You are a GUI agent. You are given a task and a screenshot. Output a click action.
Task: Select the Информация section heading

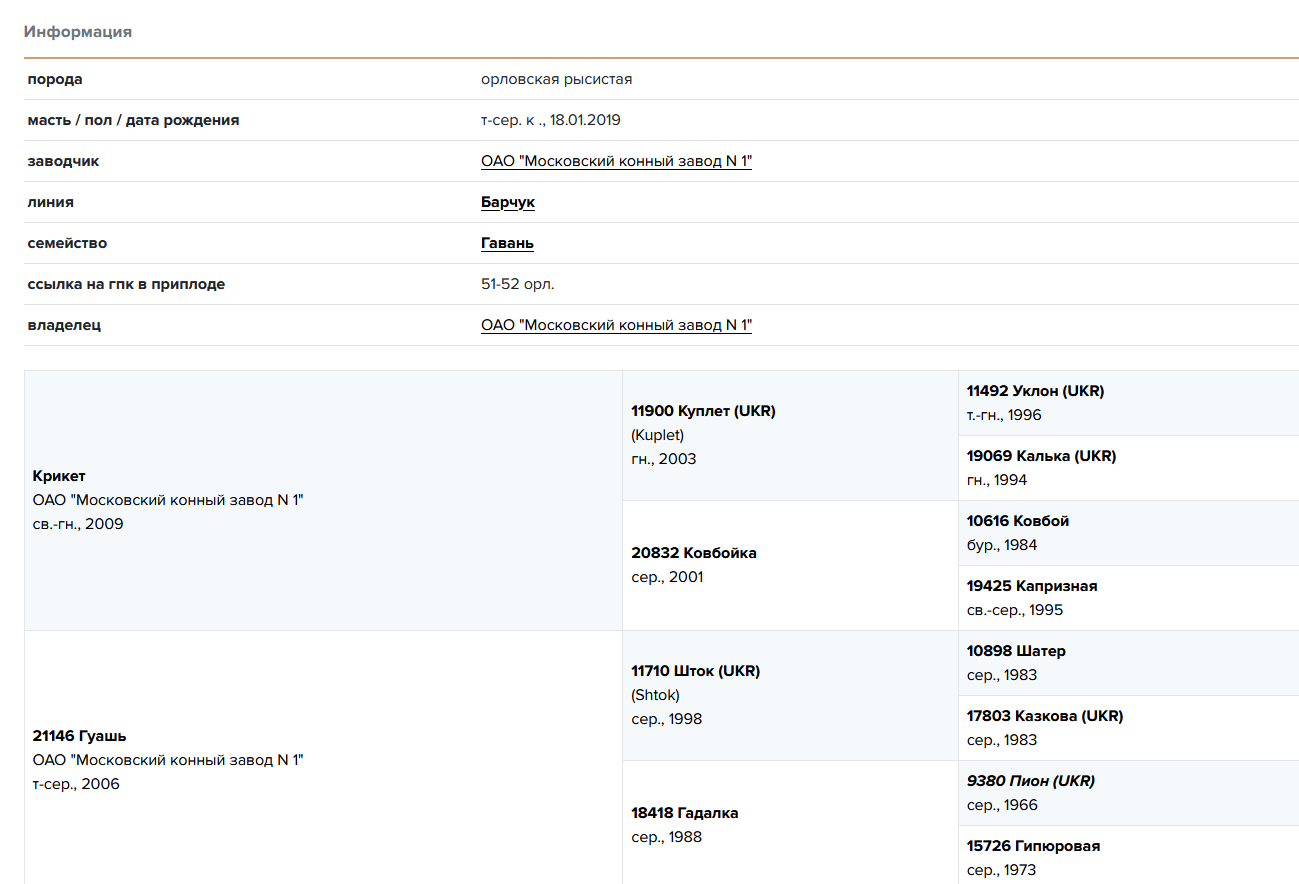[x=78, y=32]
